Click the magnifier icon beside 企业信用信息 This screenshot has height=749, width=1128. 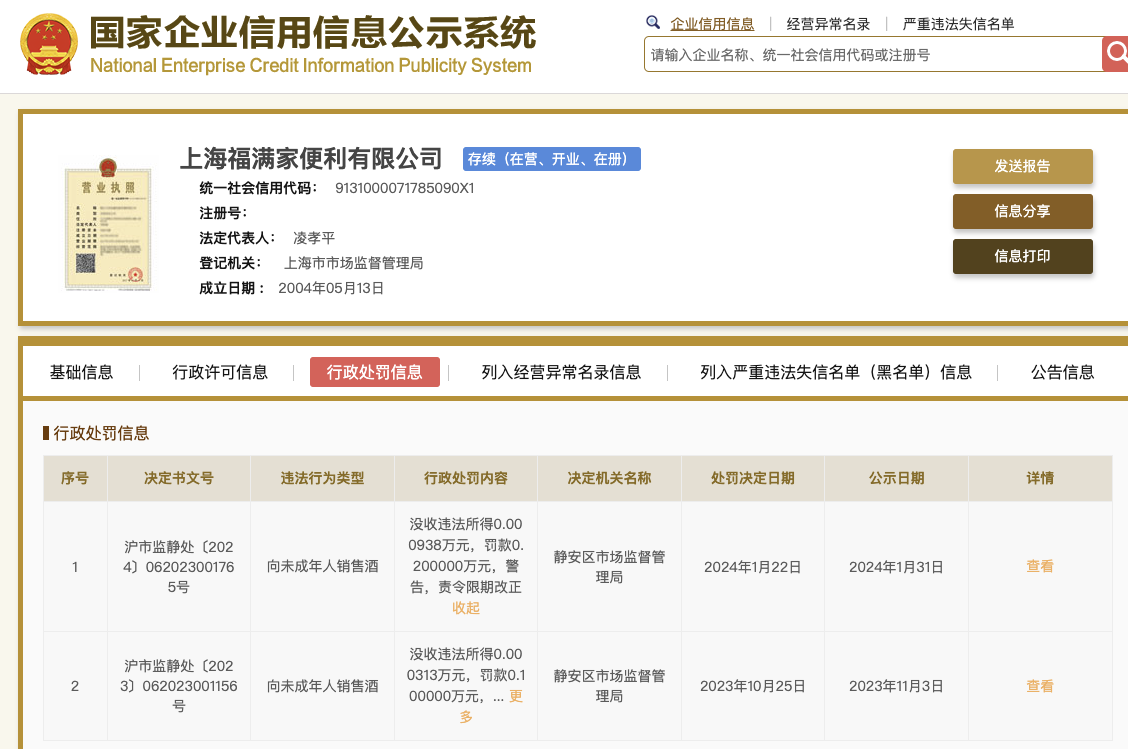pyautogui.click(x=652, y=22)
